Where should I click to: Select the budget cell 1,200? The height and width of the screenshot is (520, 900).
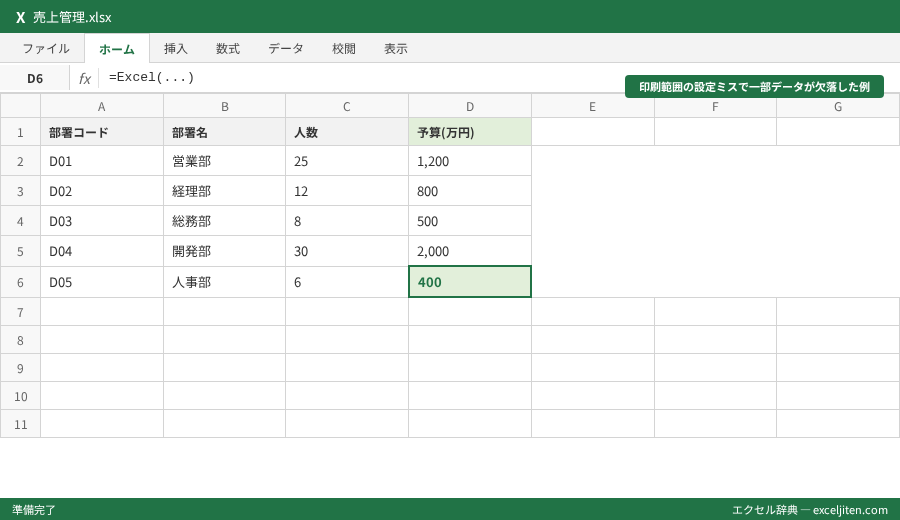coord(470,161)
